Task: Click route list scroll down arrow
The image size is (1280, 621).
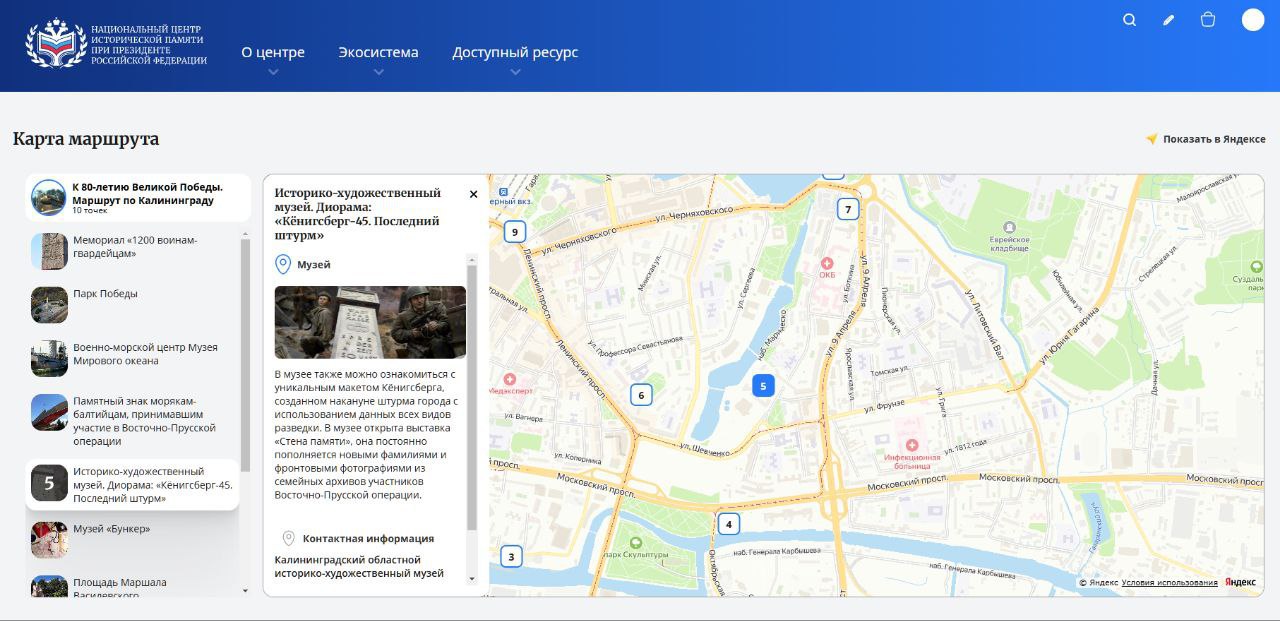Action: pyautogui.click(x=246, y=591)
